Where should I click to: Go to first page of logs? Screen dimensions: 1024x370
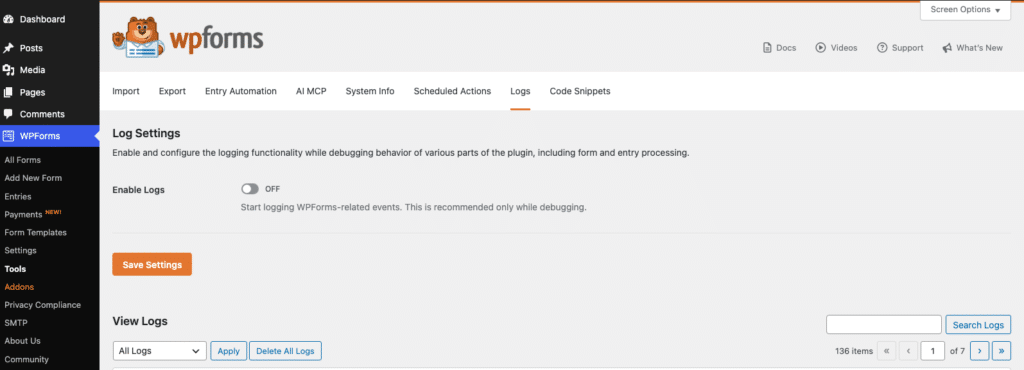tap(886, 351)
